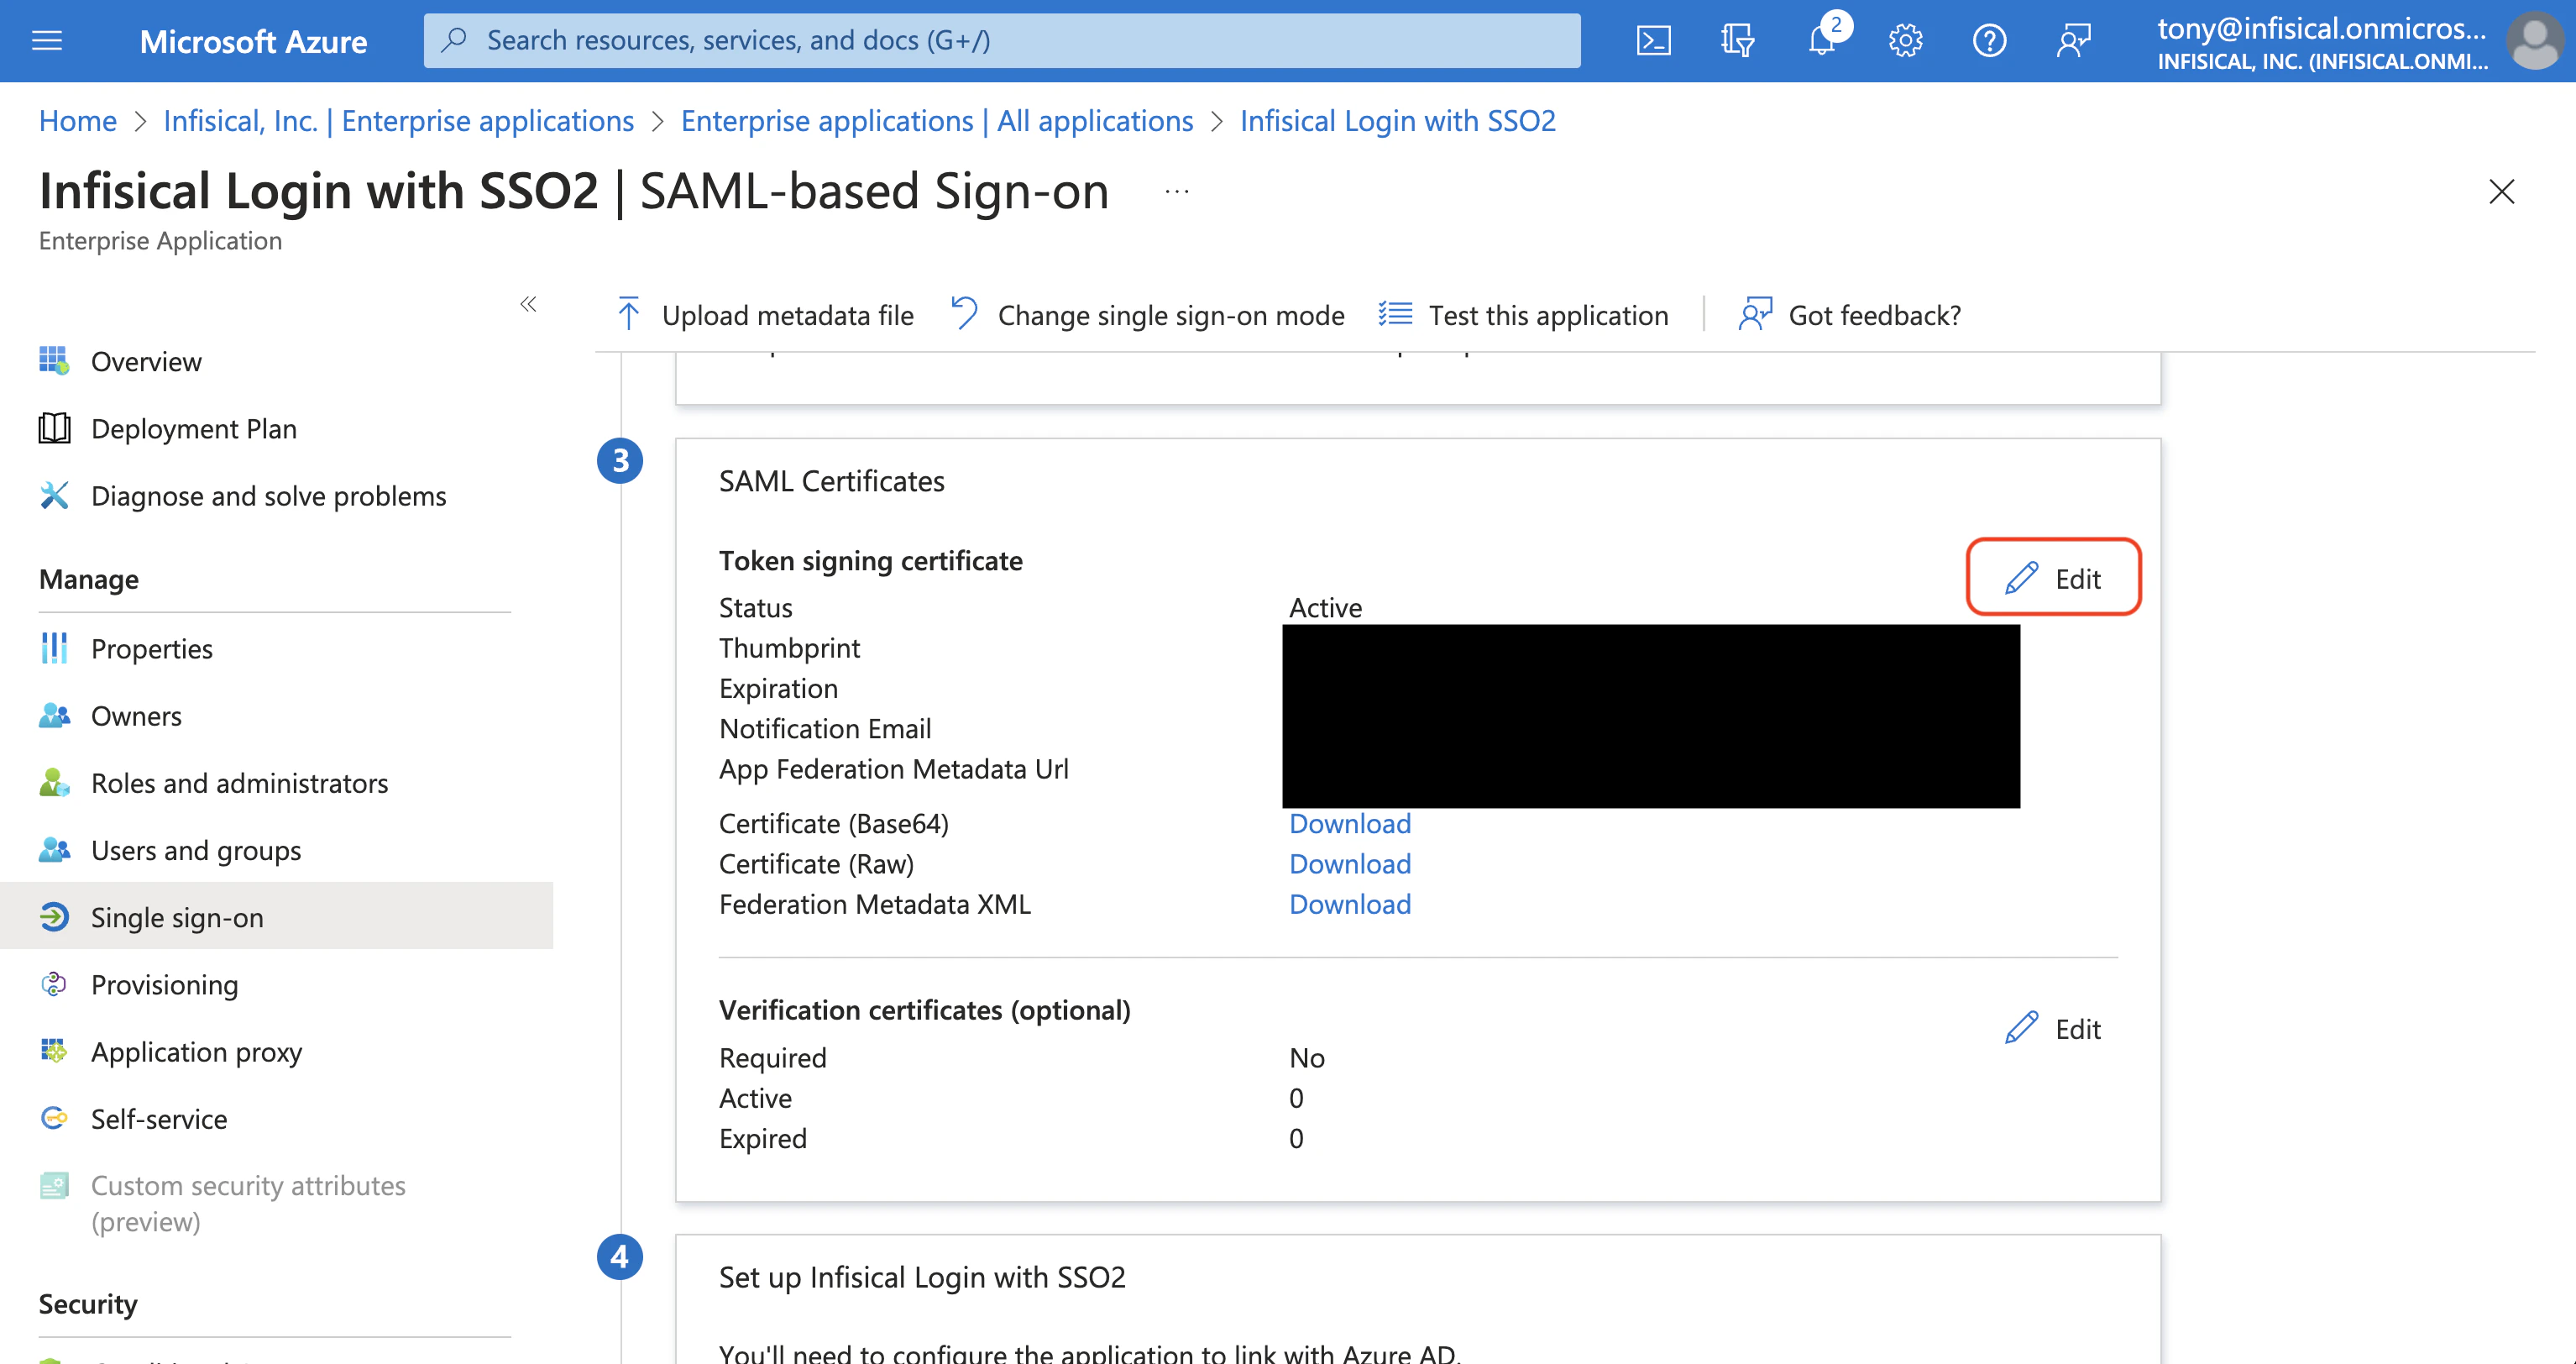Edit the Token signing certificate

pos(2053,578)
